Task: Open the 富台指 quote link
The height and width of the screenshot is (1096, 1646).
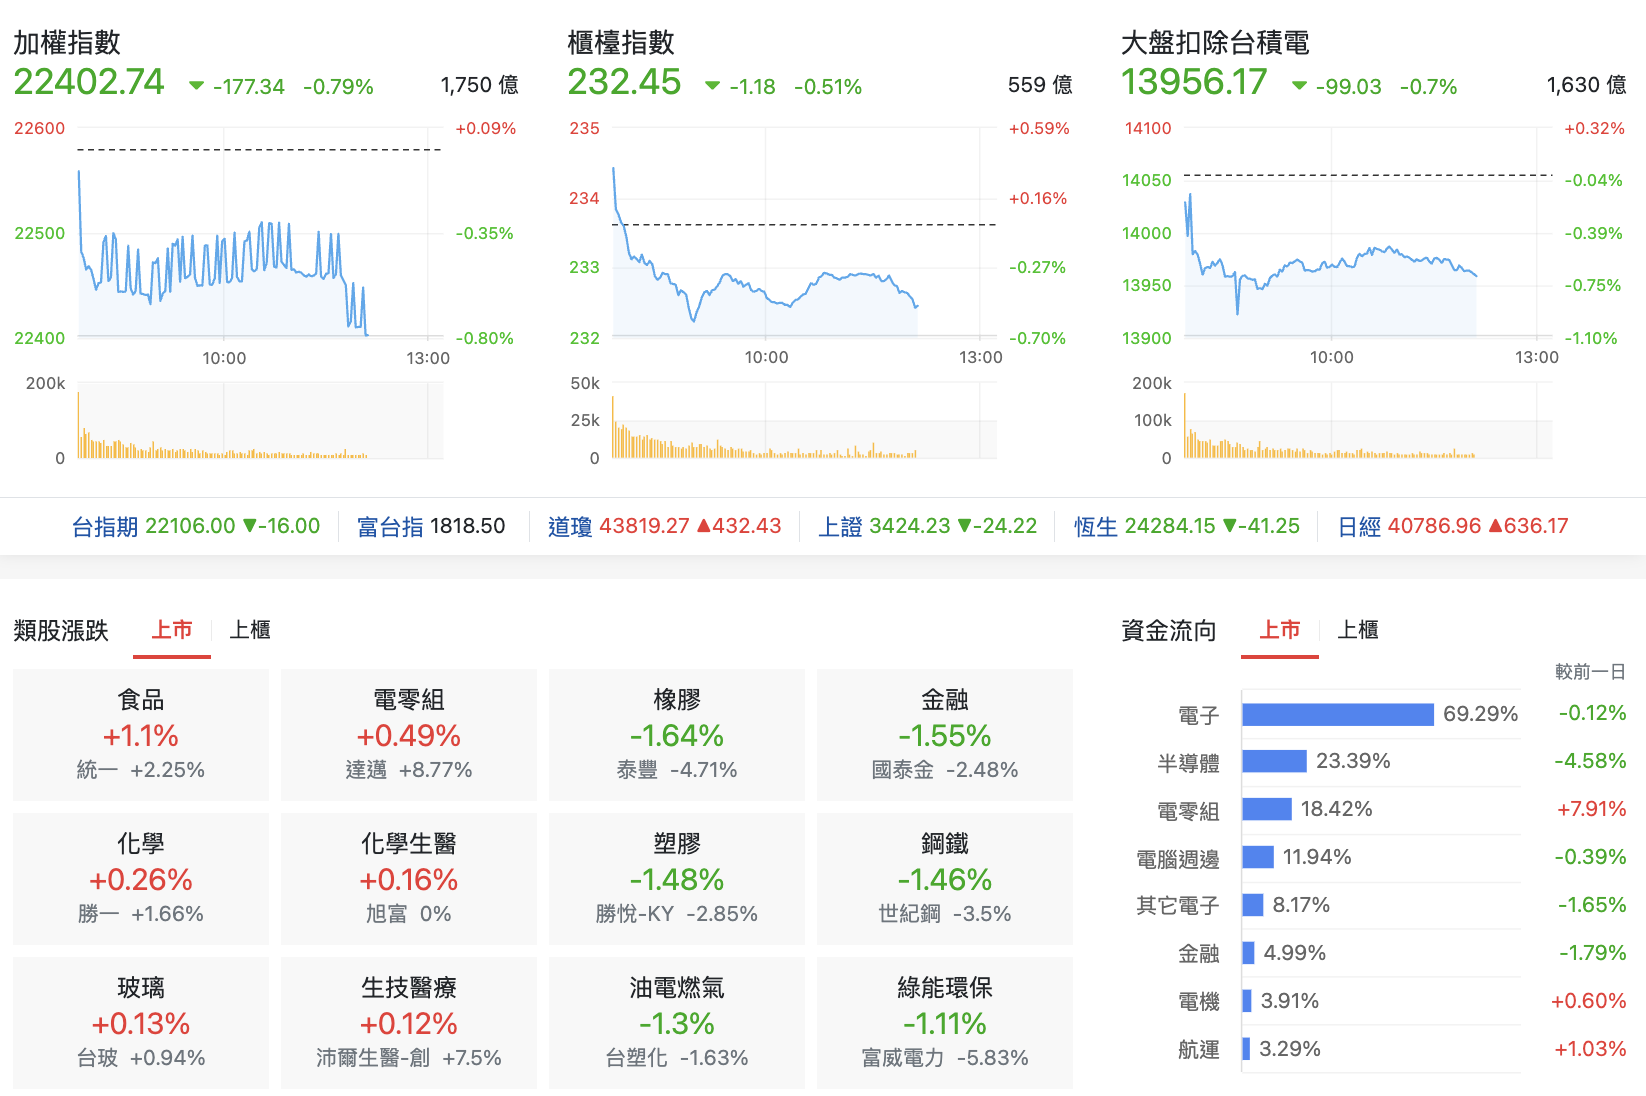Action: pyautogui.click(x=431, y=526)
